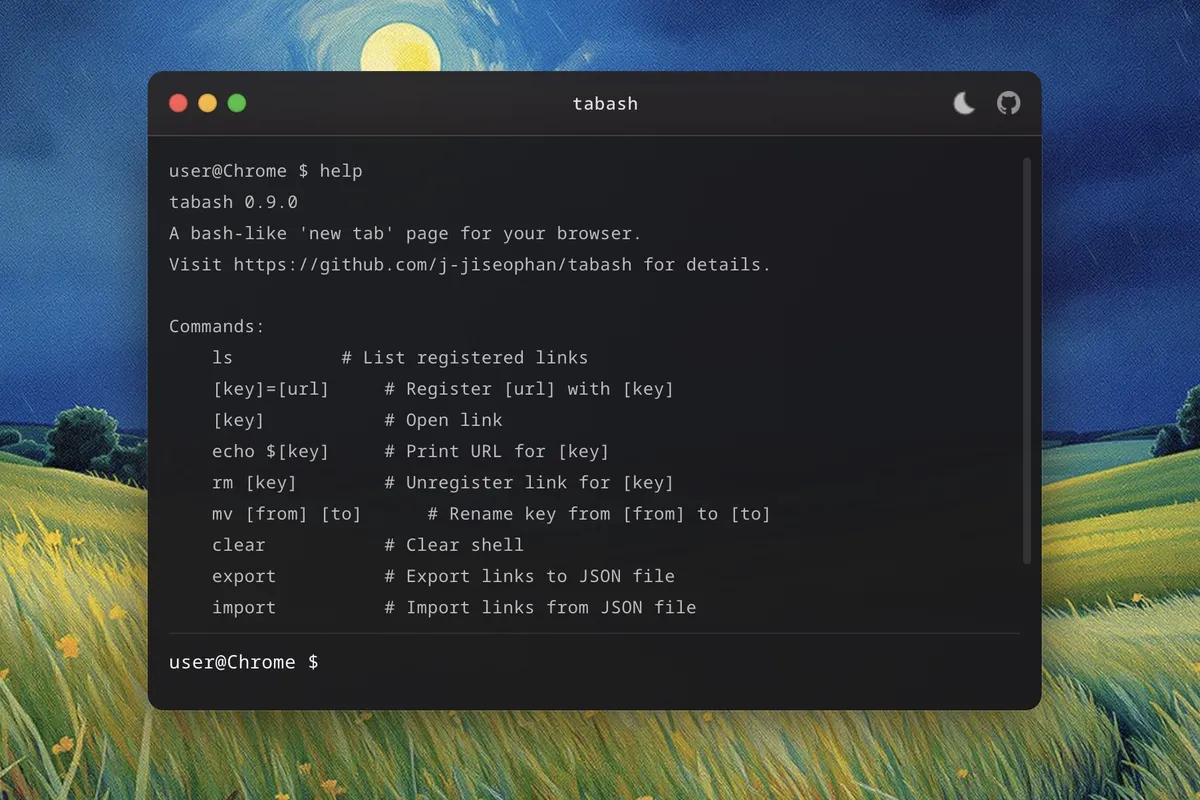This screenshot has width=1200, height=800.
Task: Click the terminal output scrollbar
Action: pos(1026,360)
